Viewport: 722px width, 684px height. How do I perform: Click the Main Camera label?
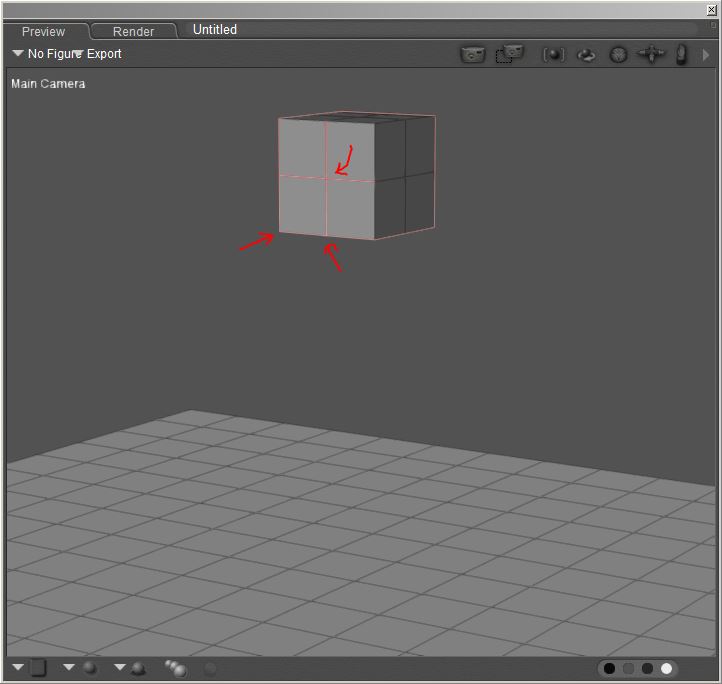[48, 84]
